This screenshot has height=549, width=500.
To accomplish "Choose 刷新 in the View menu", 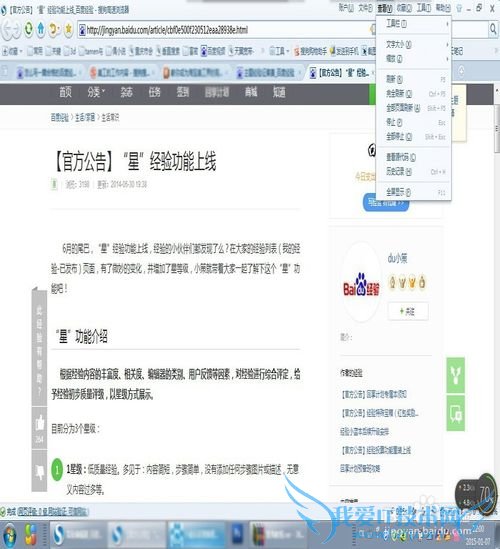I will [414, 79].
